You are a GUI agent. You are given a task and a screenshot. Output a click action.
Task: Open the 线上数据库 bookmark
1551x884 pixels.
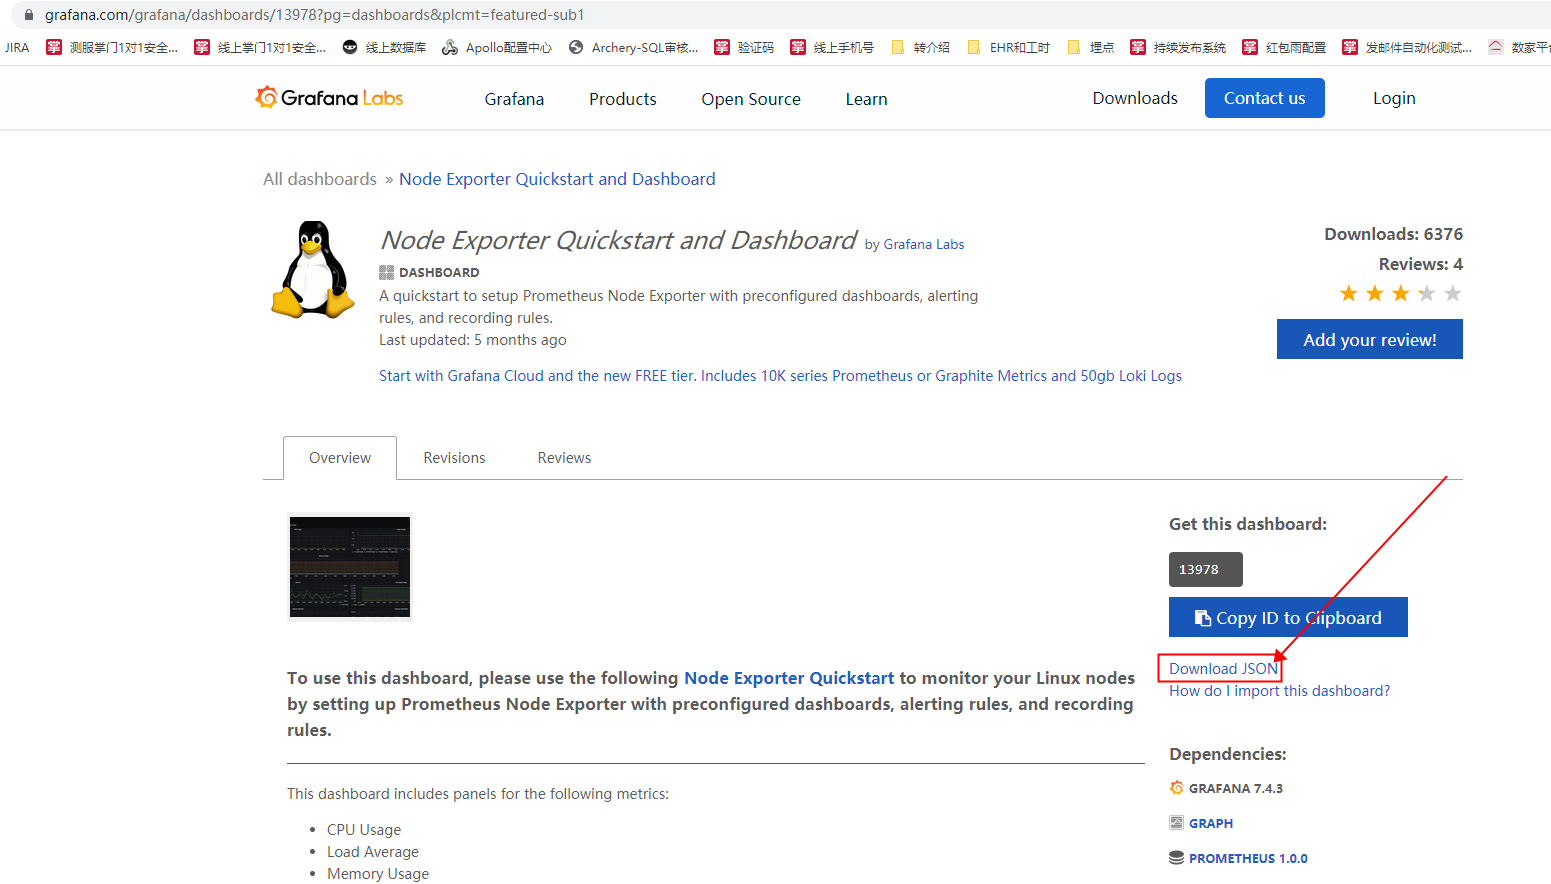pos(384,47)
